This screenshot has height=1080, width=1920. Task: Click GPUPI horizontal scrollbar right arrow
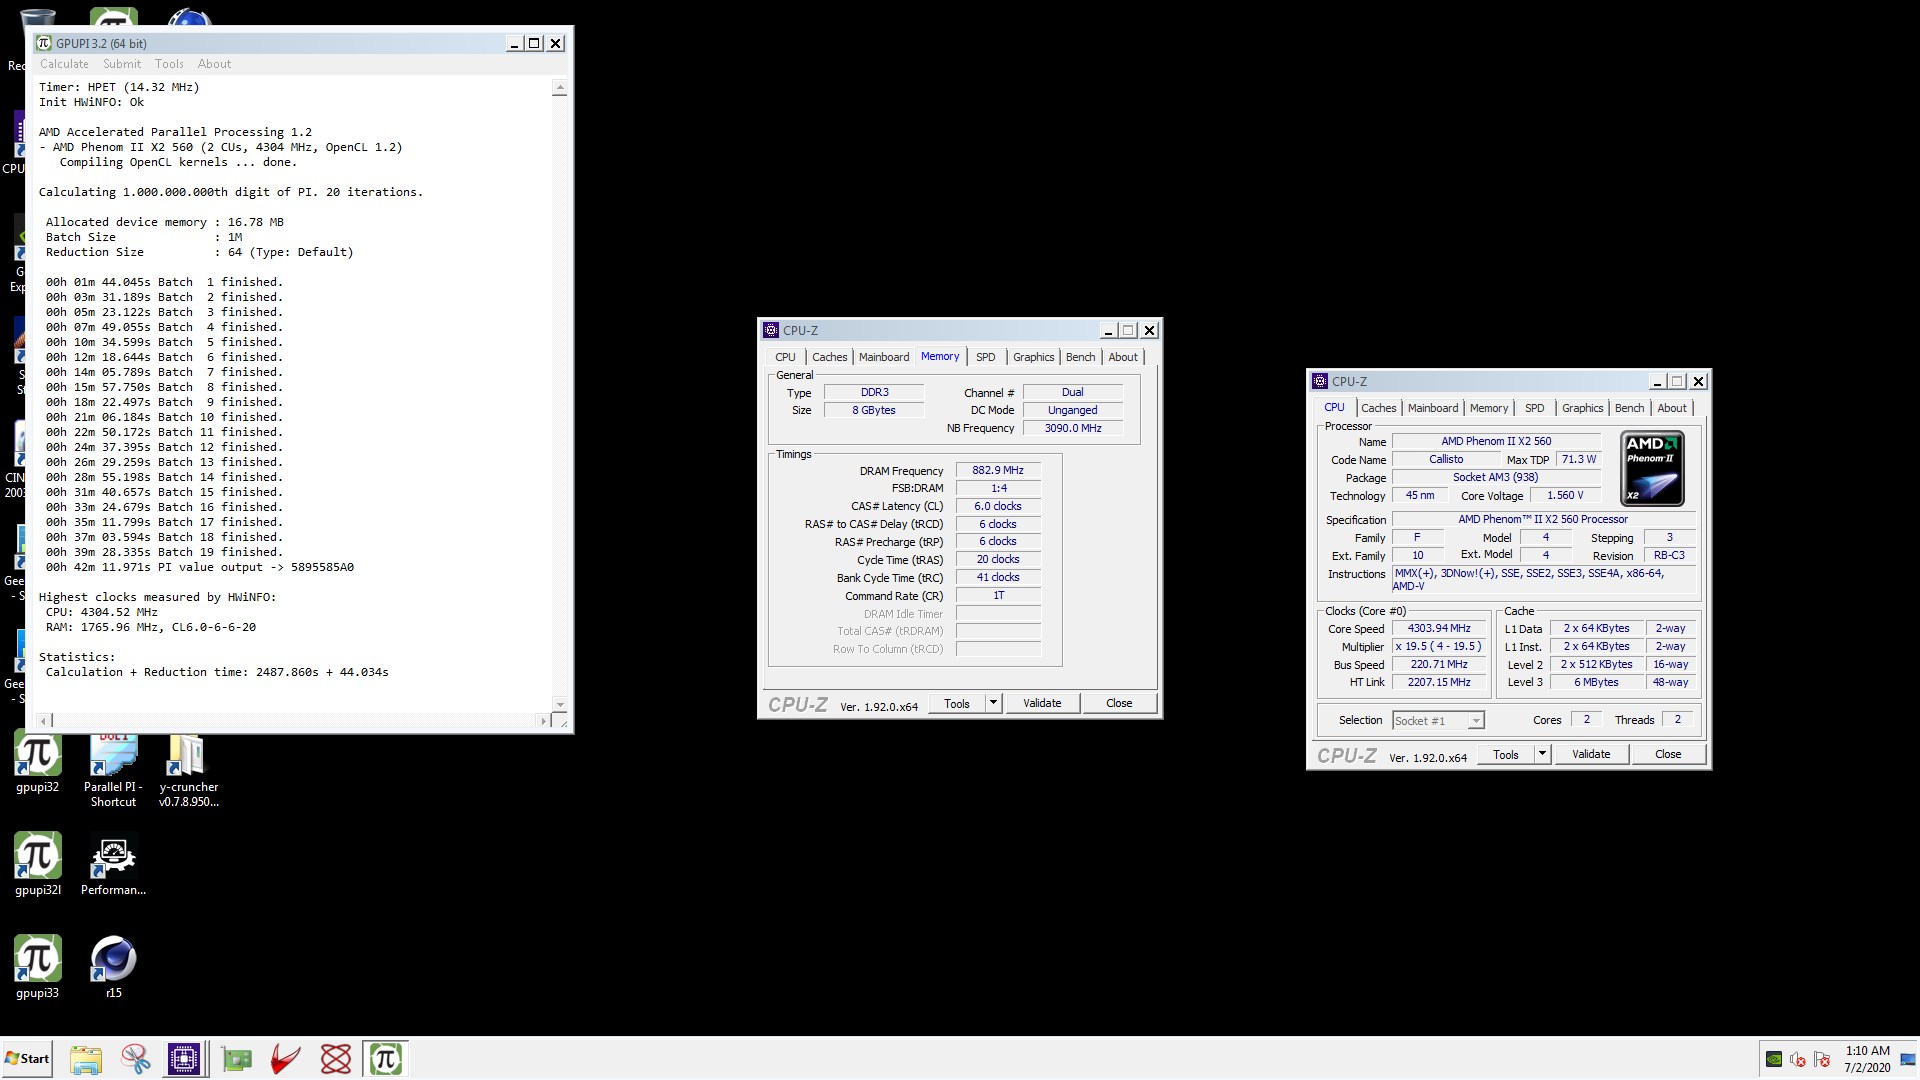click(x=543, y=720)
